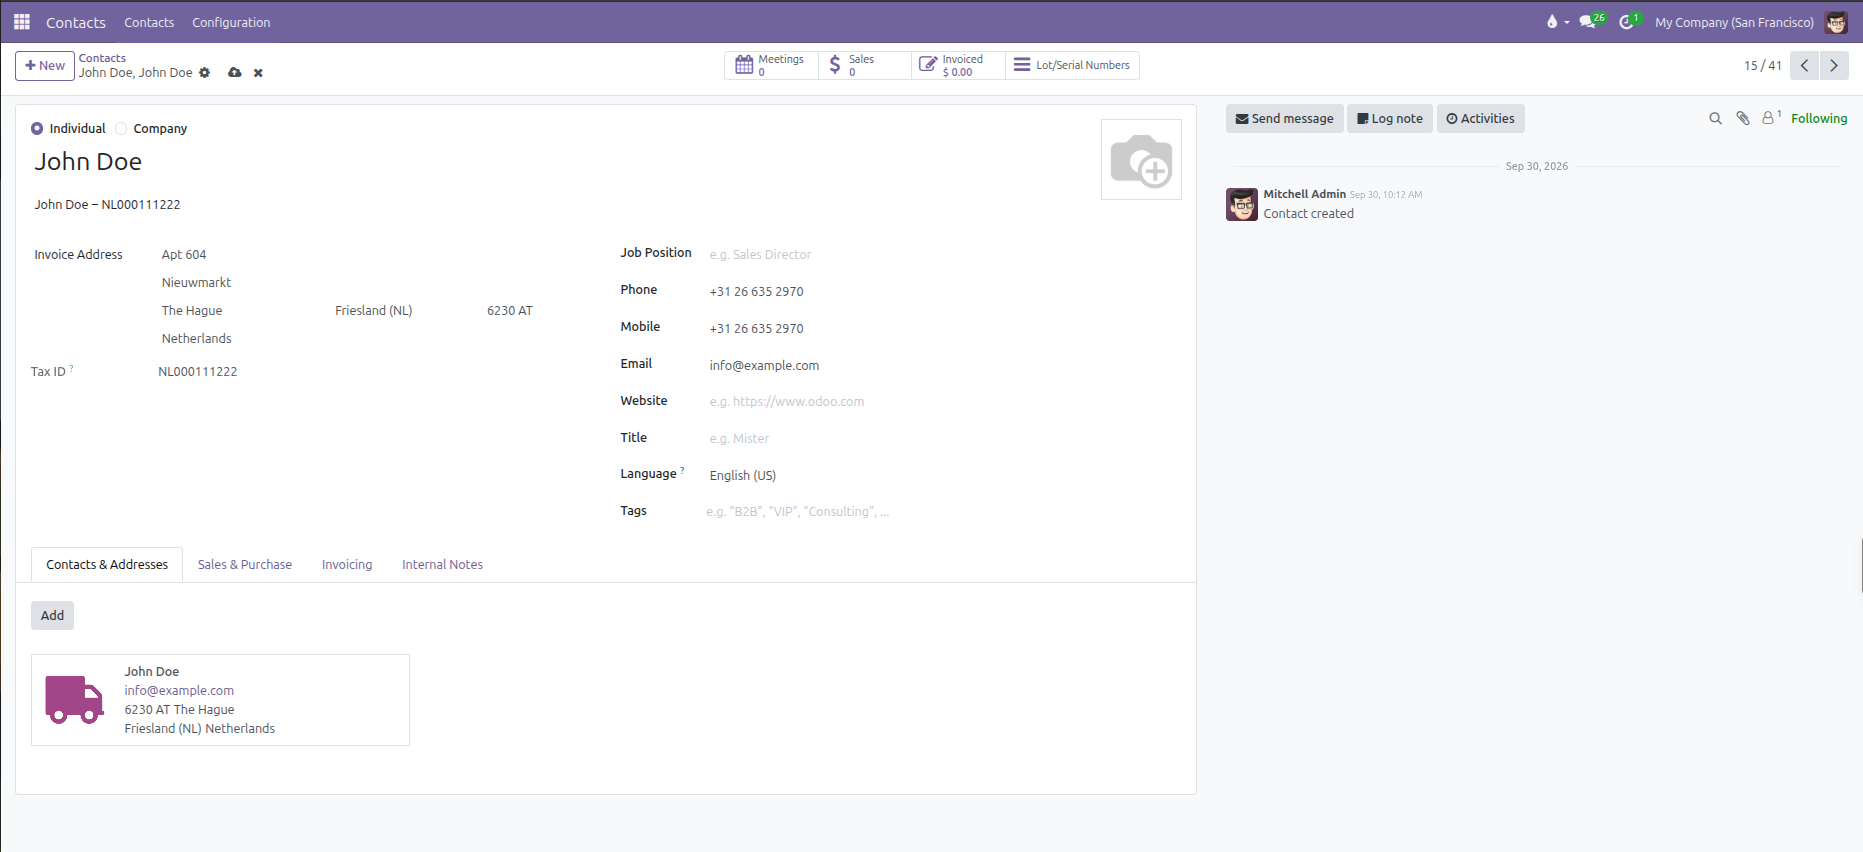Image resolution: width=1863 pixels, height=852 pixels.
Task: Click the New button
Action: click(45, 66)
